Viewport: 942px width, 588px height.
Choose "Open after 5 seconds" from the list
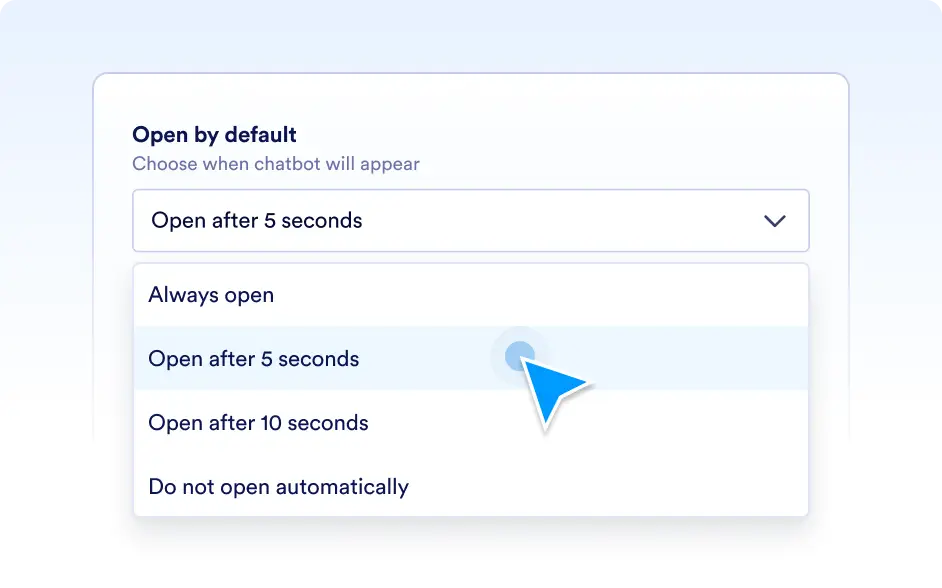click(x=470, y=359)
